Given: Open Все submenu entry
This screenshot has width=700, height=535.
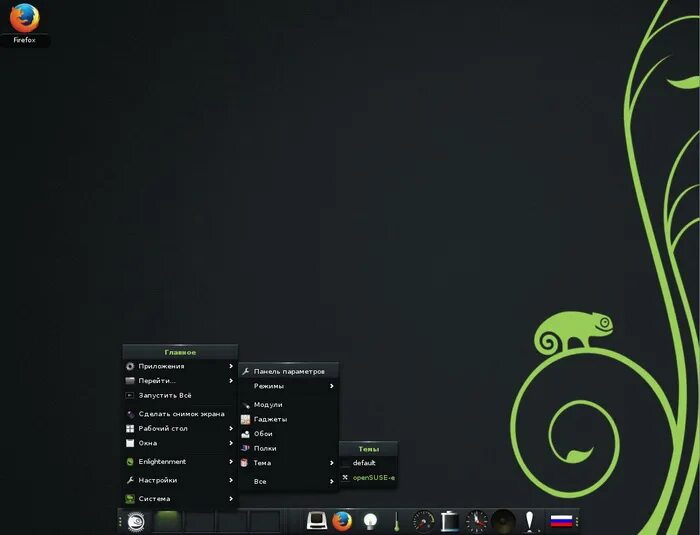Looking at the screenshot, I should (x=288, y=482).
